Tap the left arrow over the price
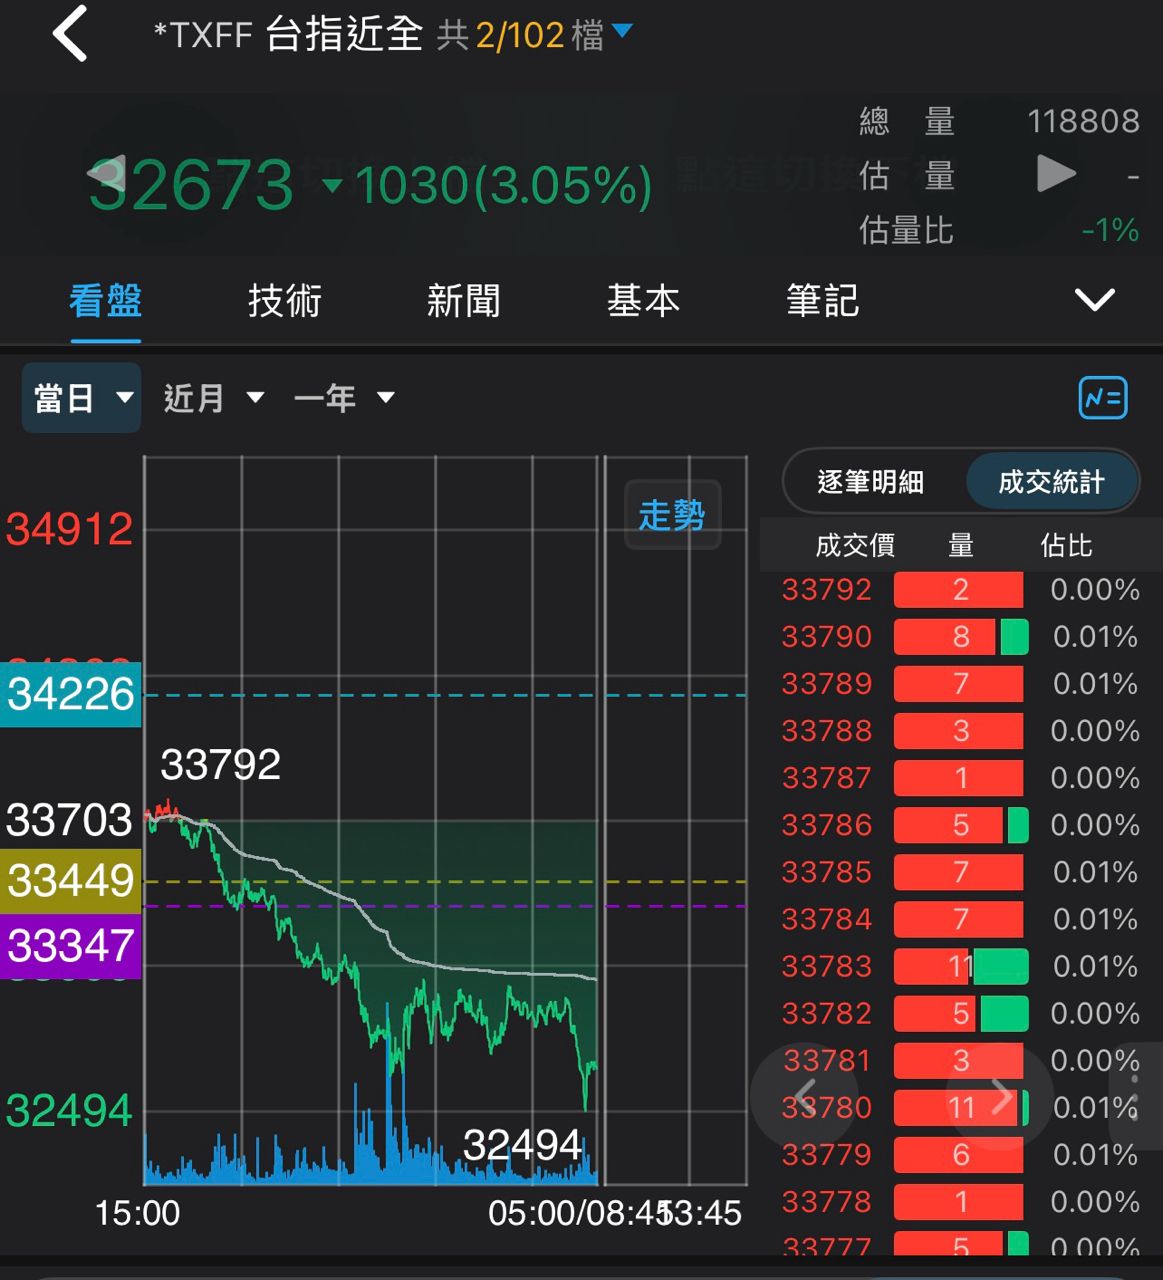The height and width of the screenshot is (1280, 1163). pos(107,174)
